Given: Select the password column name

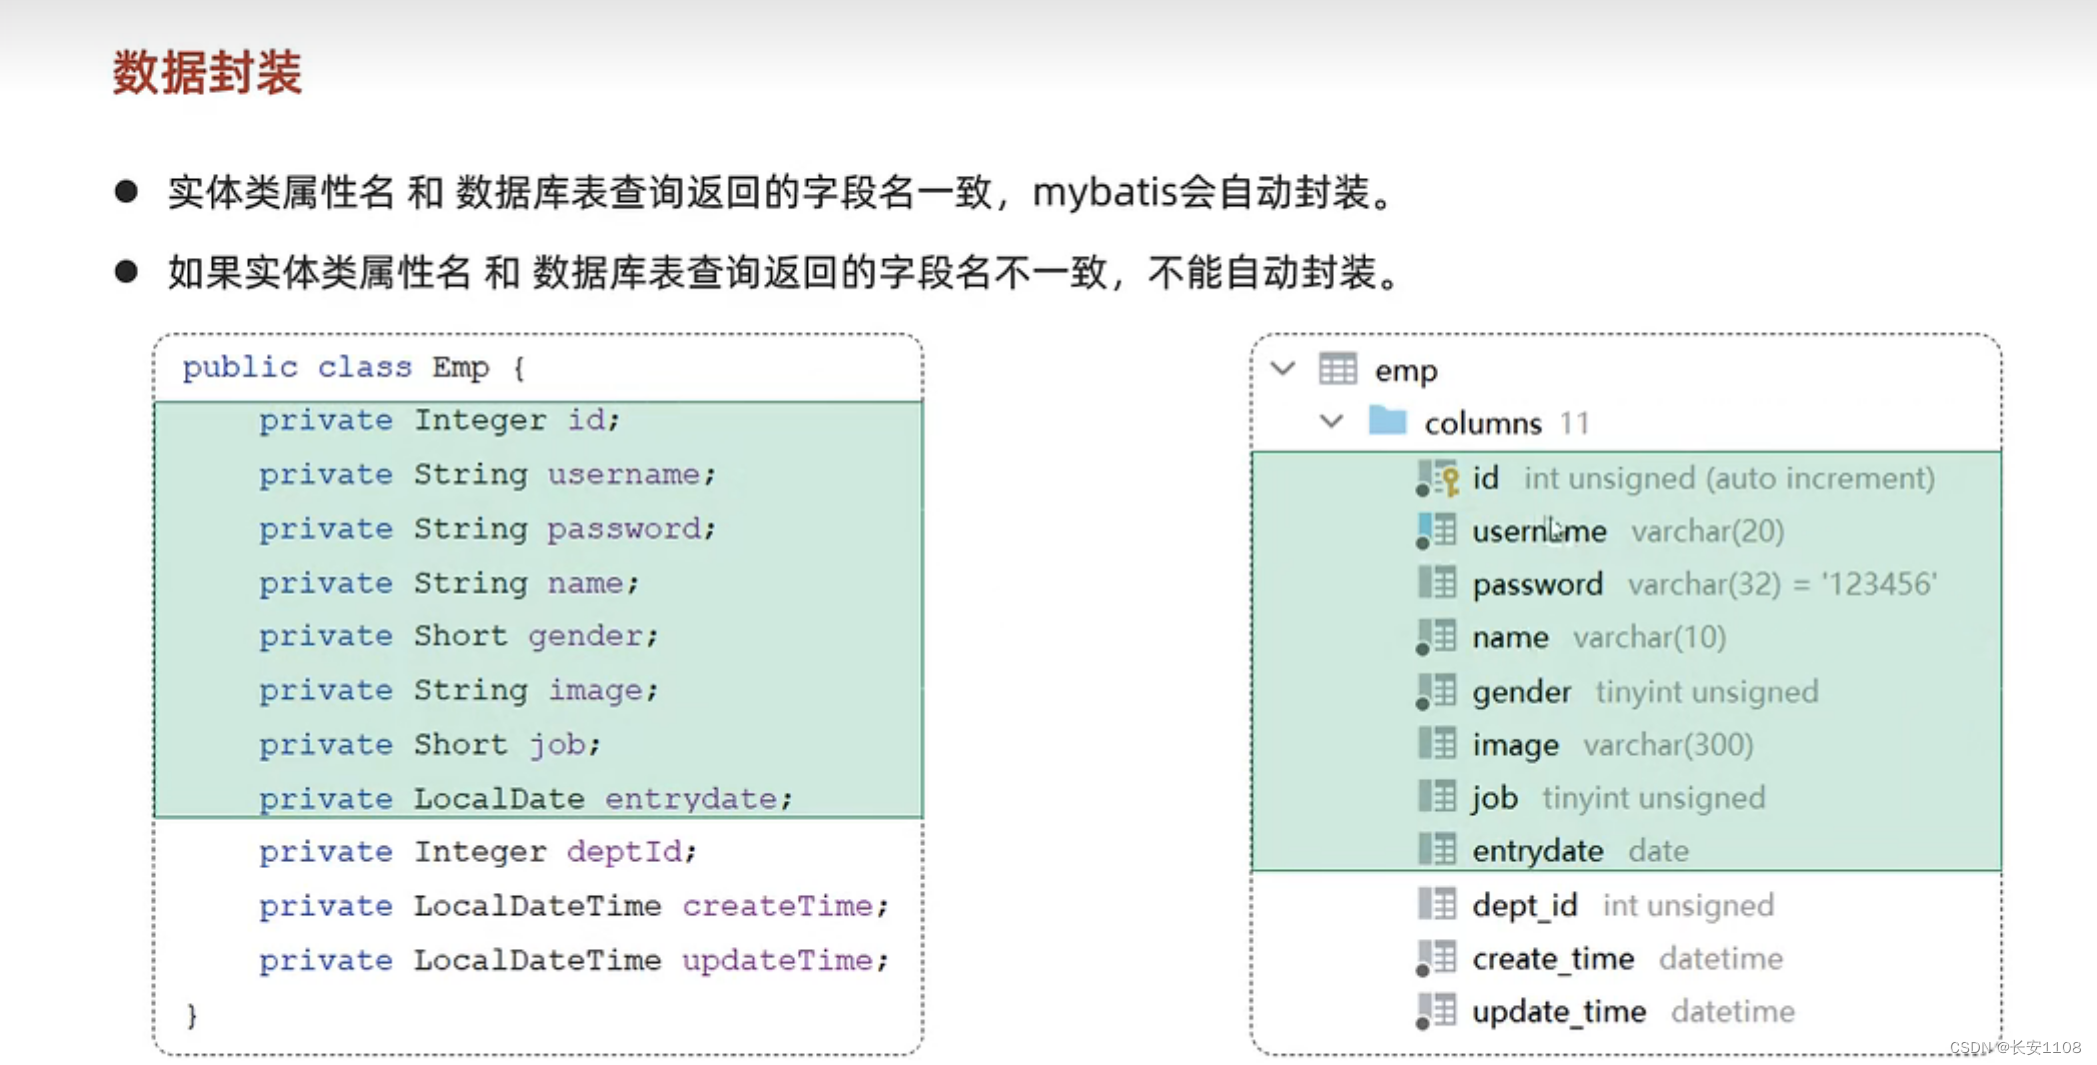Looking at the screenshot, I should coord(1538,584).
